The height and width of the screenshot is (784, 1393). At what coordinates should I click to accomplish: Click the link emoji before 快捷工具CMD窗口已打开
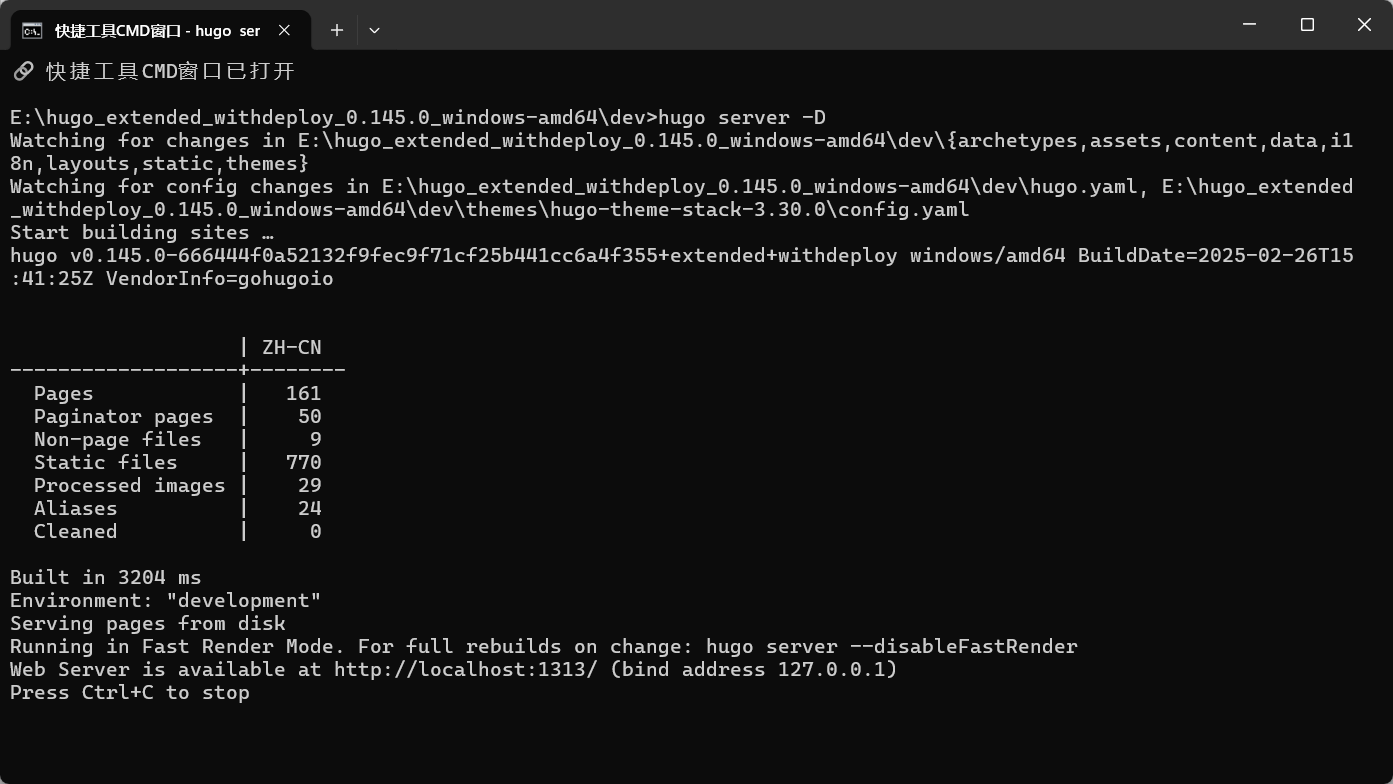(22, 71)
